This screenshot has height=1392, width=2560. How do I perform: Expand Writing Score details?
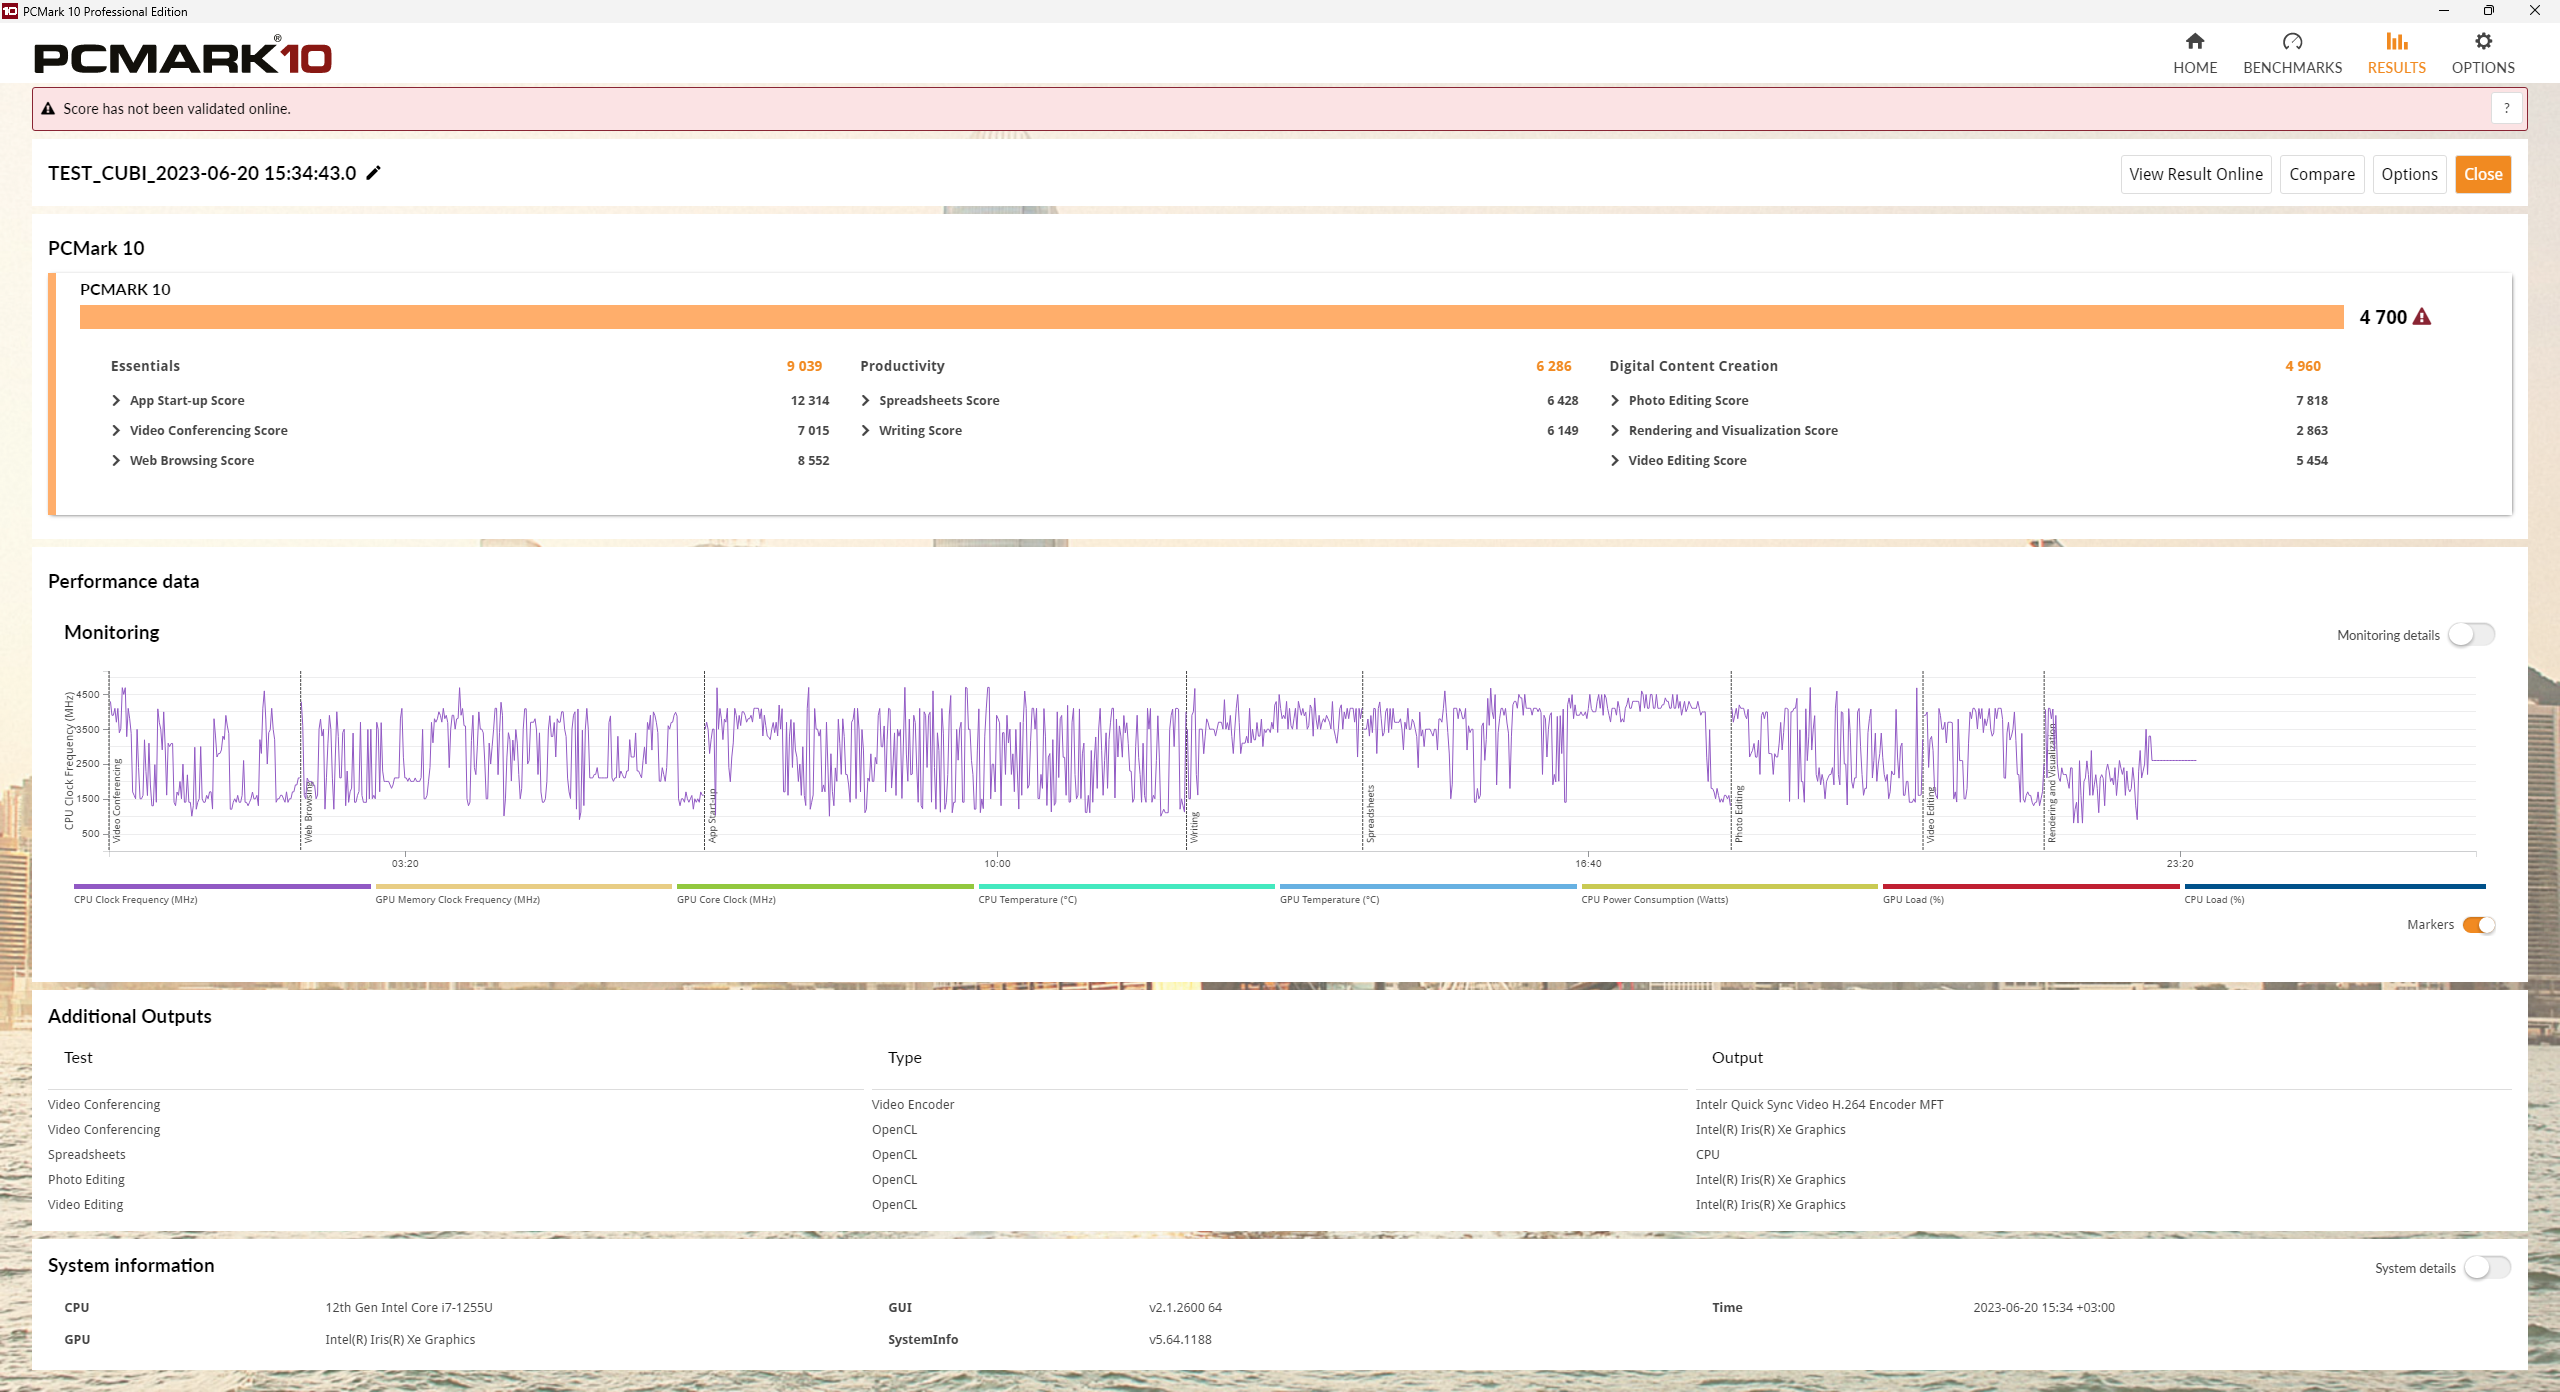[x=866, y=430]
